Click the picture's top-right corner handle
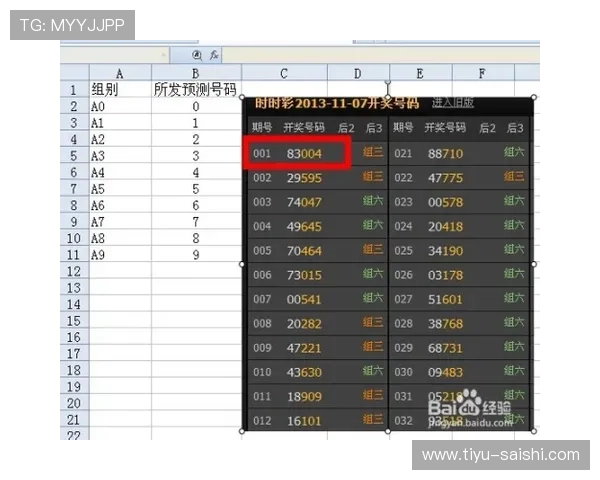Screen dimensions: 600x480 tap(534, 97)
